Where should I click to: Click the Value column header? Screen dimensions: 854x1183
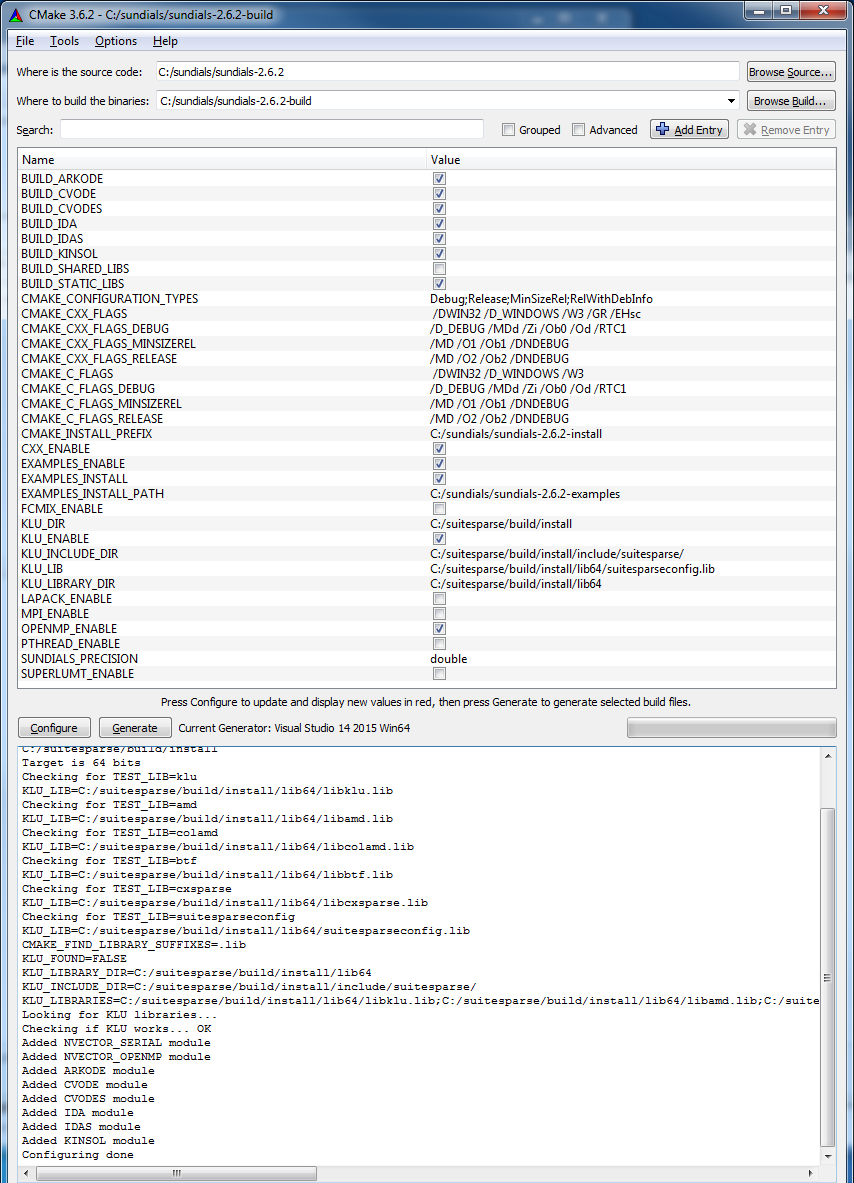631,160
